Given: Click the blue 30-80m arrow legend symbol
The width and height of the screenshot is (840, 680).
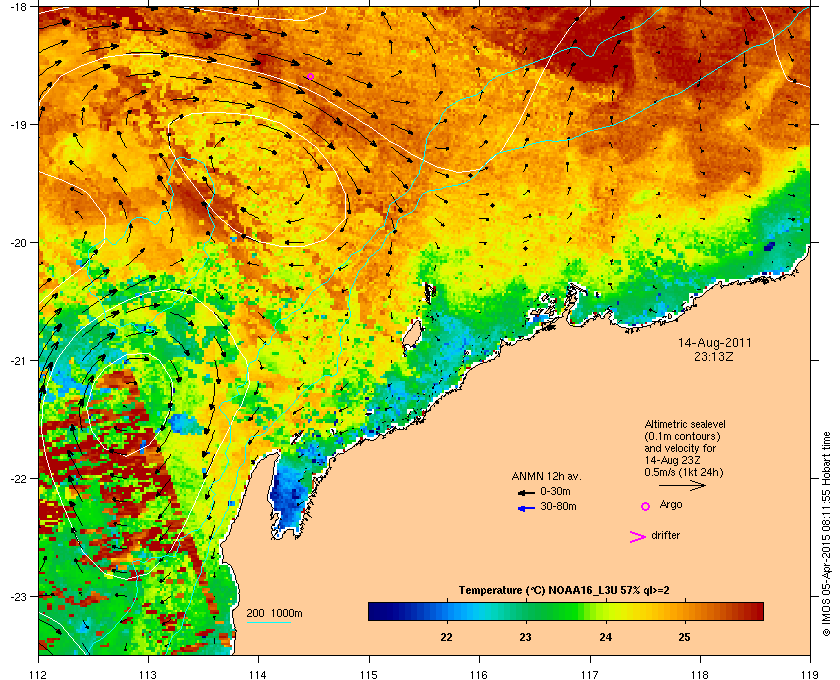Looking at the screenshot, I should [526, 508].
